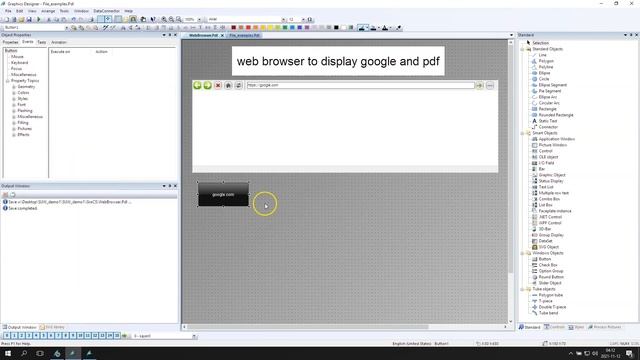Open the File menu
The height and width of the screenshot is (360, 640).
pos(8,11)
